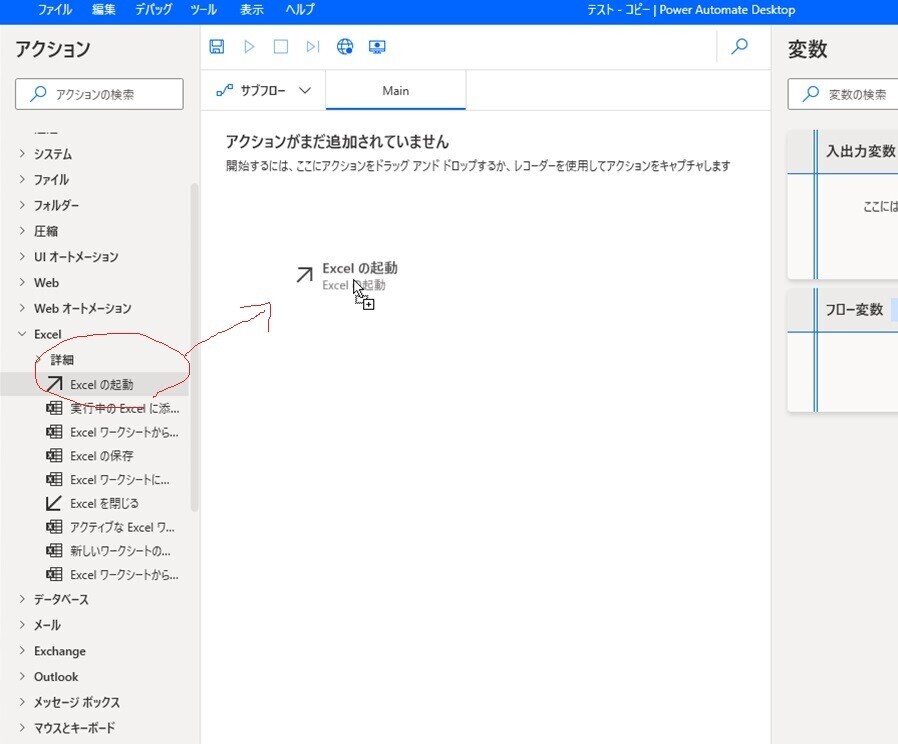Screen dimensions: 898x744
Task: Click the subflow icon beside サブフロー
Action: click(x=224, y=90)
